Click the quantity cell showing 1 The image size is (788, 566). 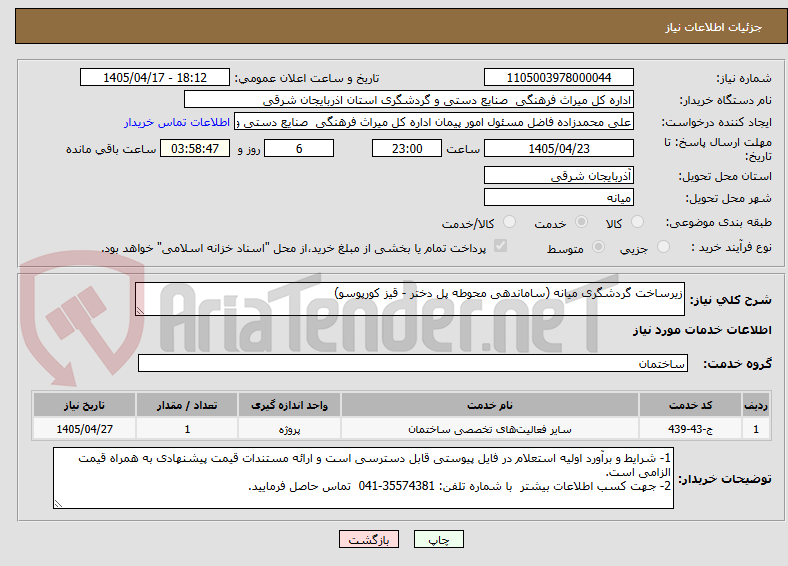click(187, 429)
